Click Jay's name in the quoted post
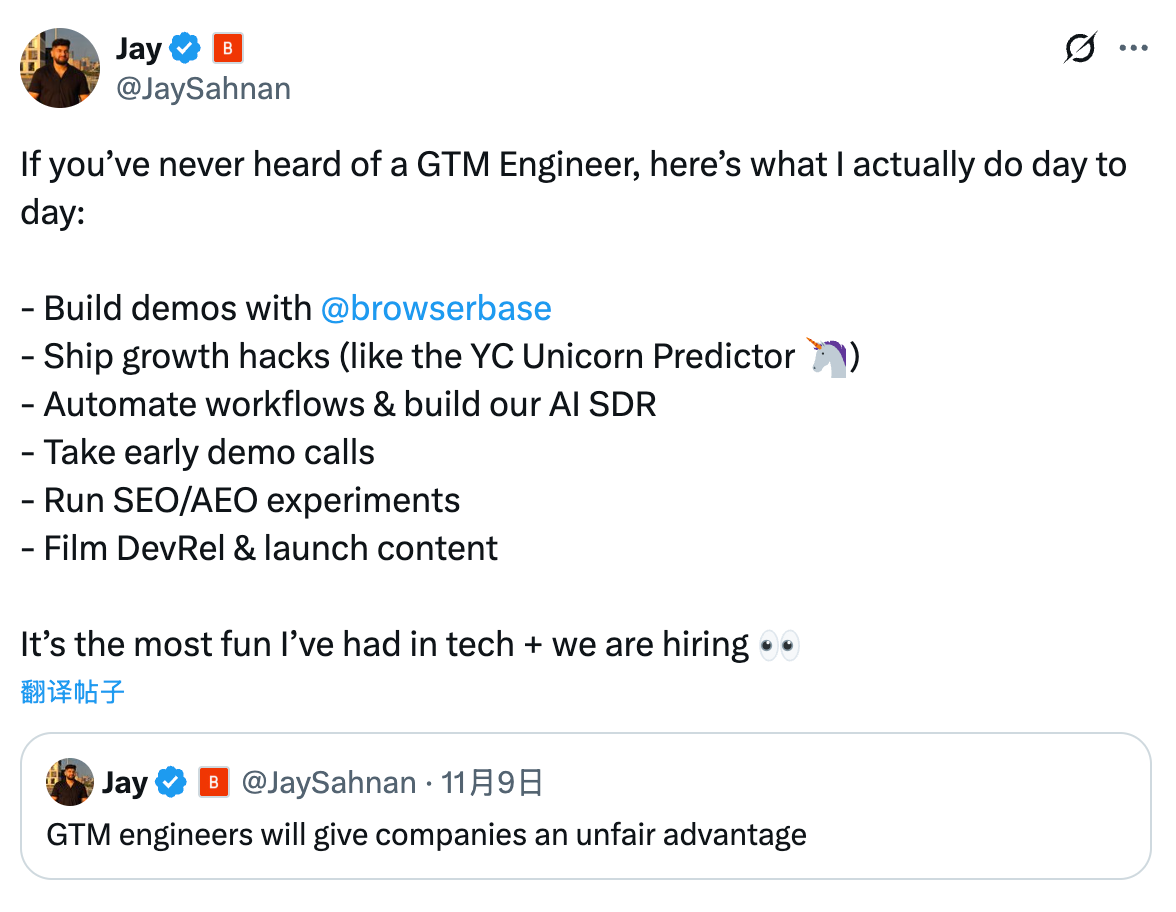This screenshot has height=912, width=1176. tap(125, 782)
